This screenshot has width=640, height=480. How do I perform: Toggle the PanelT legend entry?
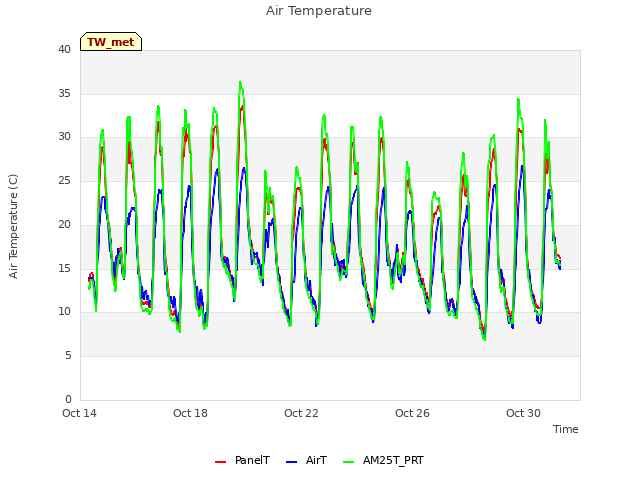pos(242,460)
